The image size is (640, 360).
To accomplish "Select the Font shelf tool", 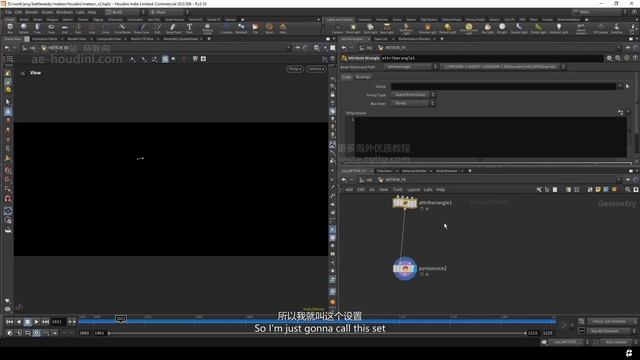I will click(189, 28).
